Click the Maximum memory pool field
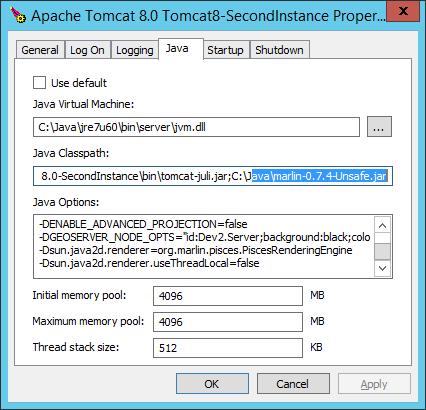Image resolution: width=426 pixels, height=410 pixels. 228,322
